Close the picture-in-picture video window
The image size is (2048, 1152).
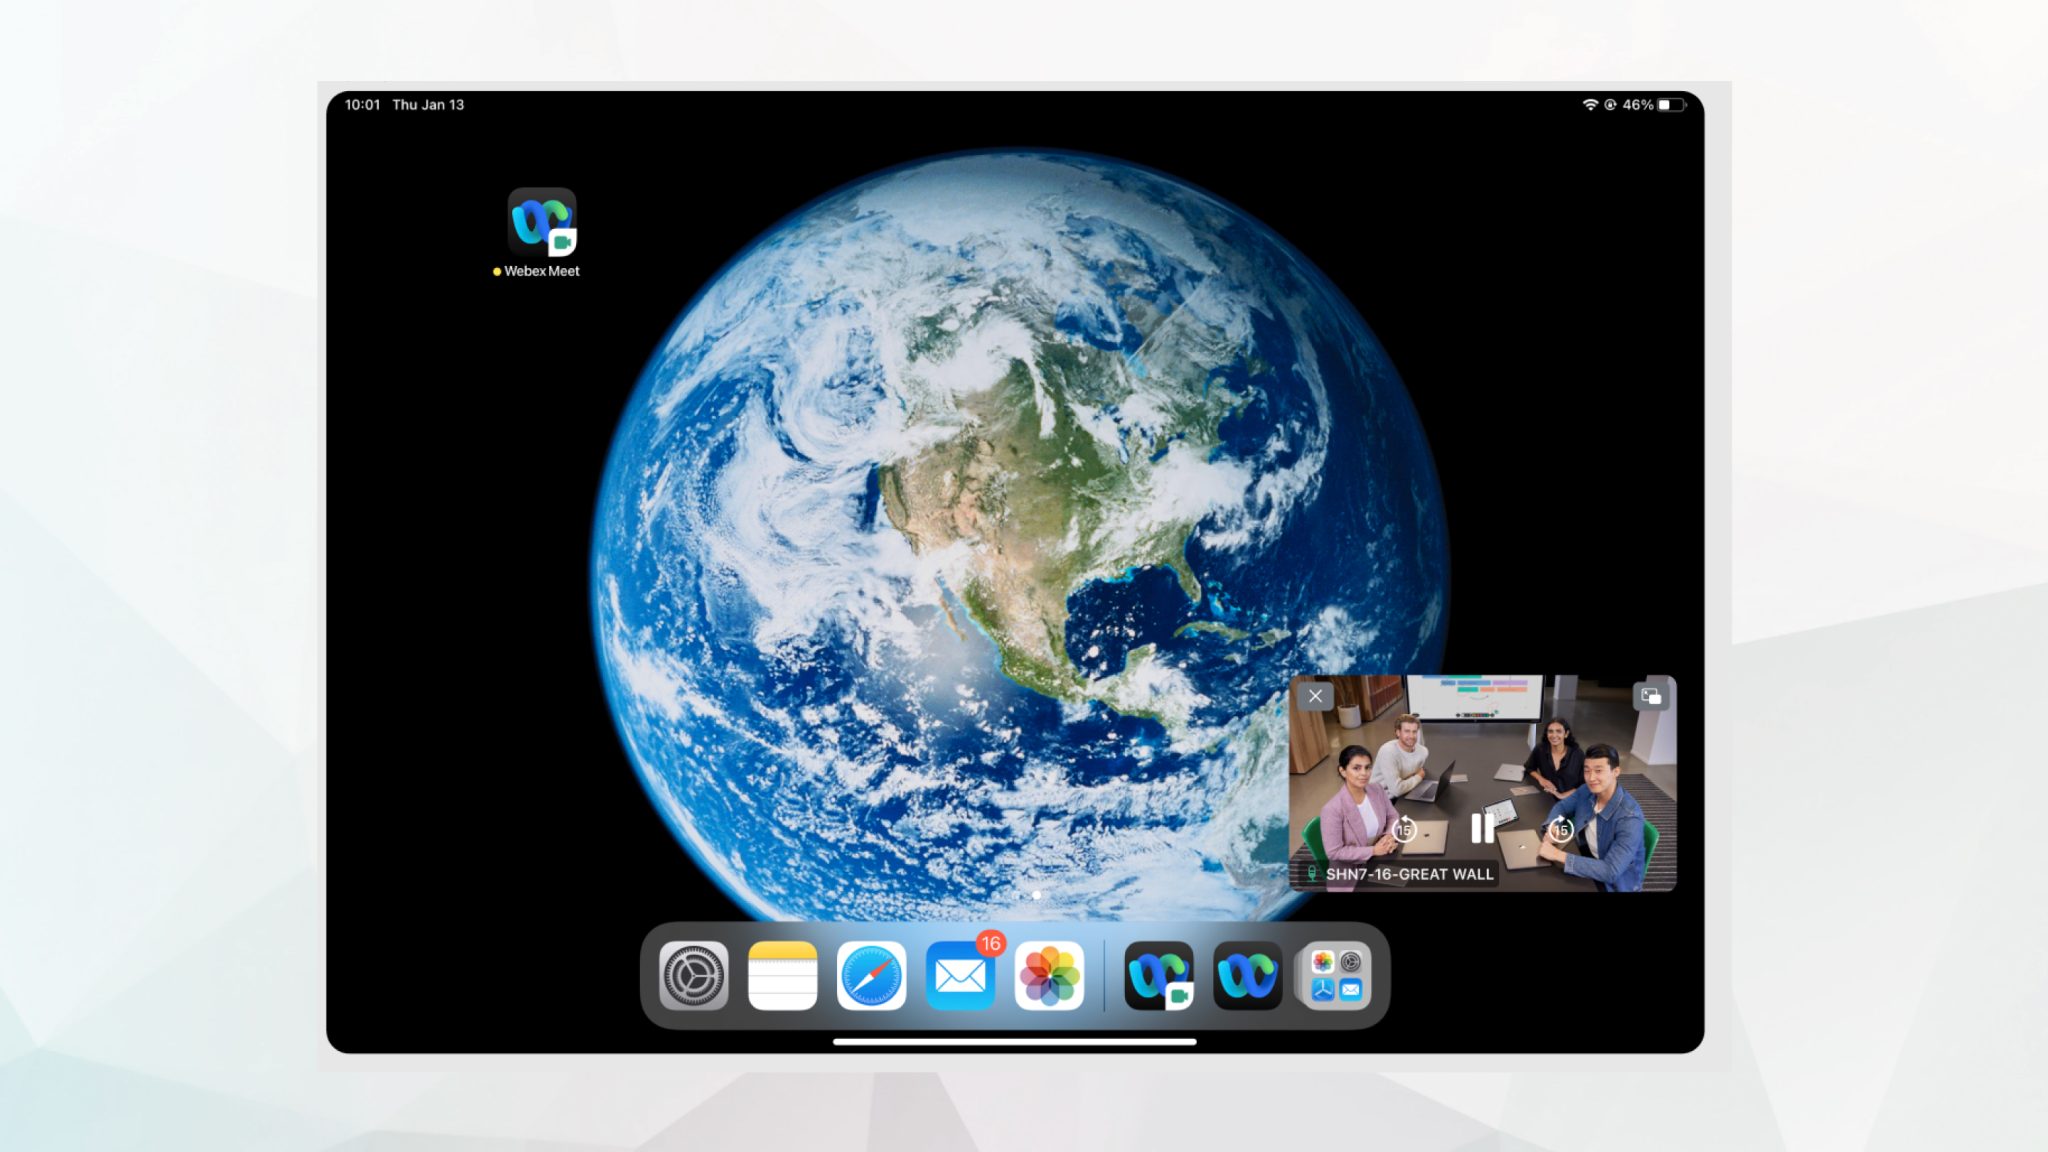point(1316,696)
